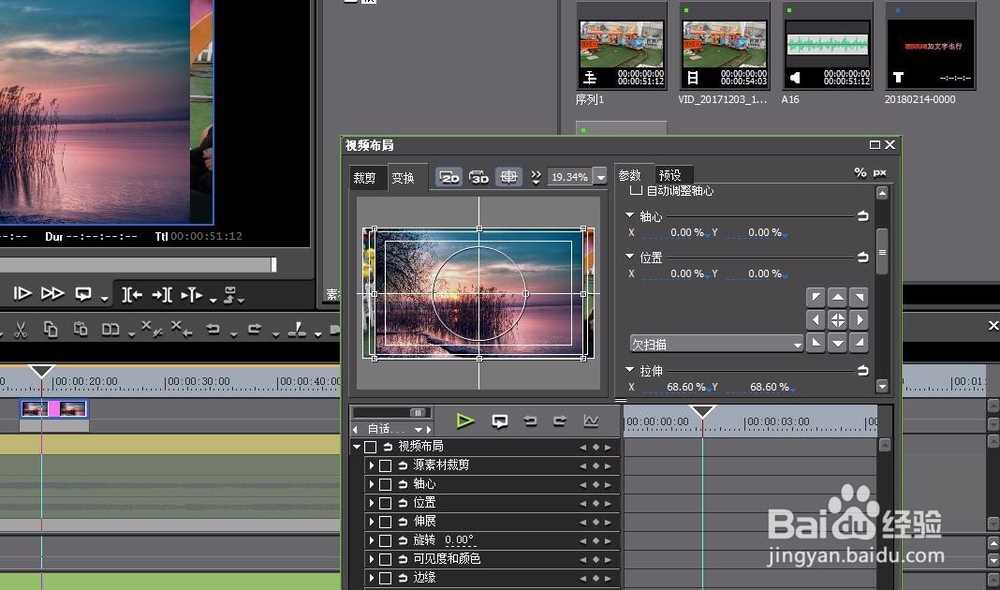Copy the clip using the main toolbar

(x=50, y=329)
